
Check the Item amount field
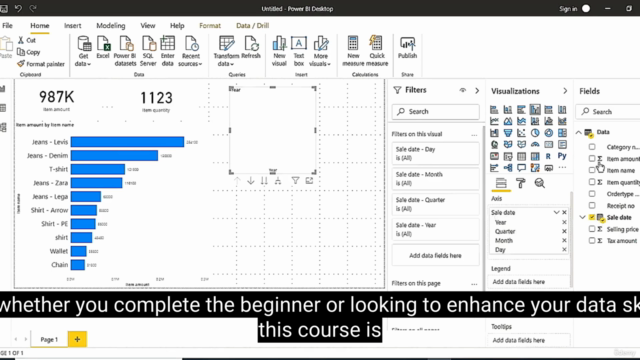pyautogui.click(x=592, y=158)
